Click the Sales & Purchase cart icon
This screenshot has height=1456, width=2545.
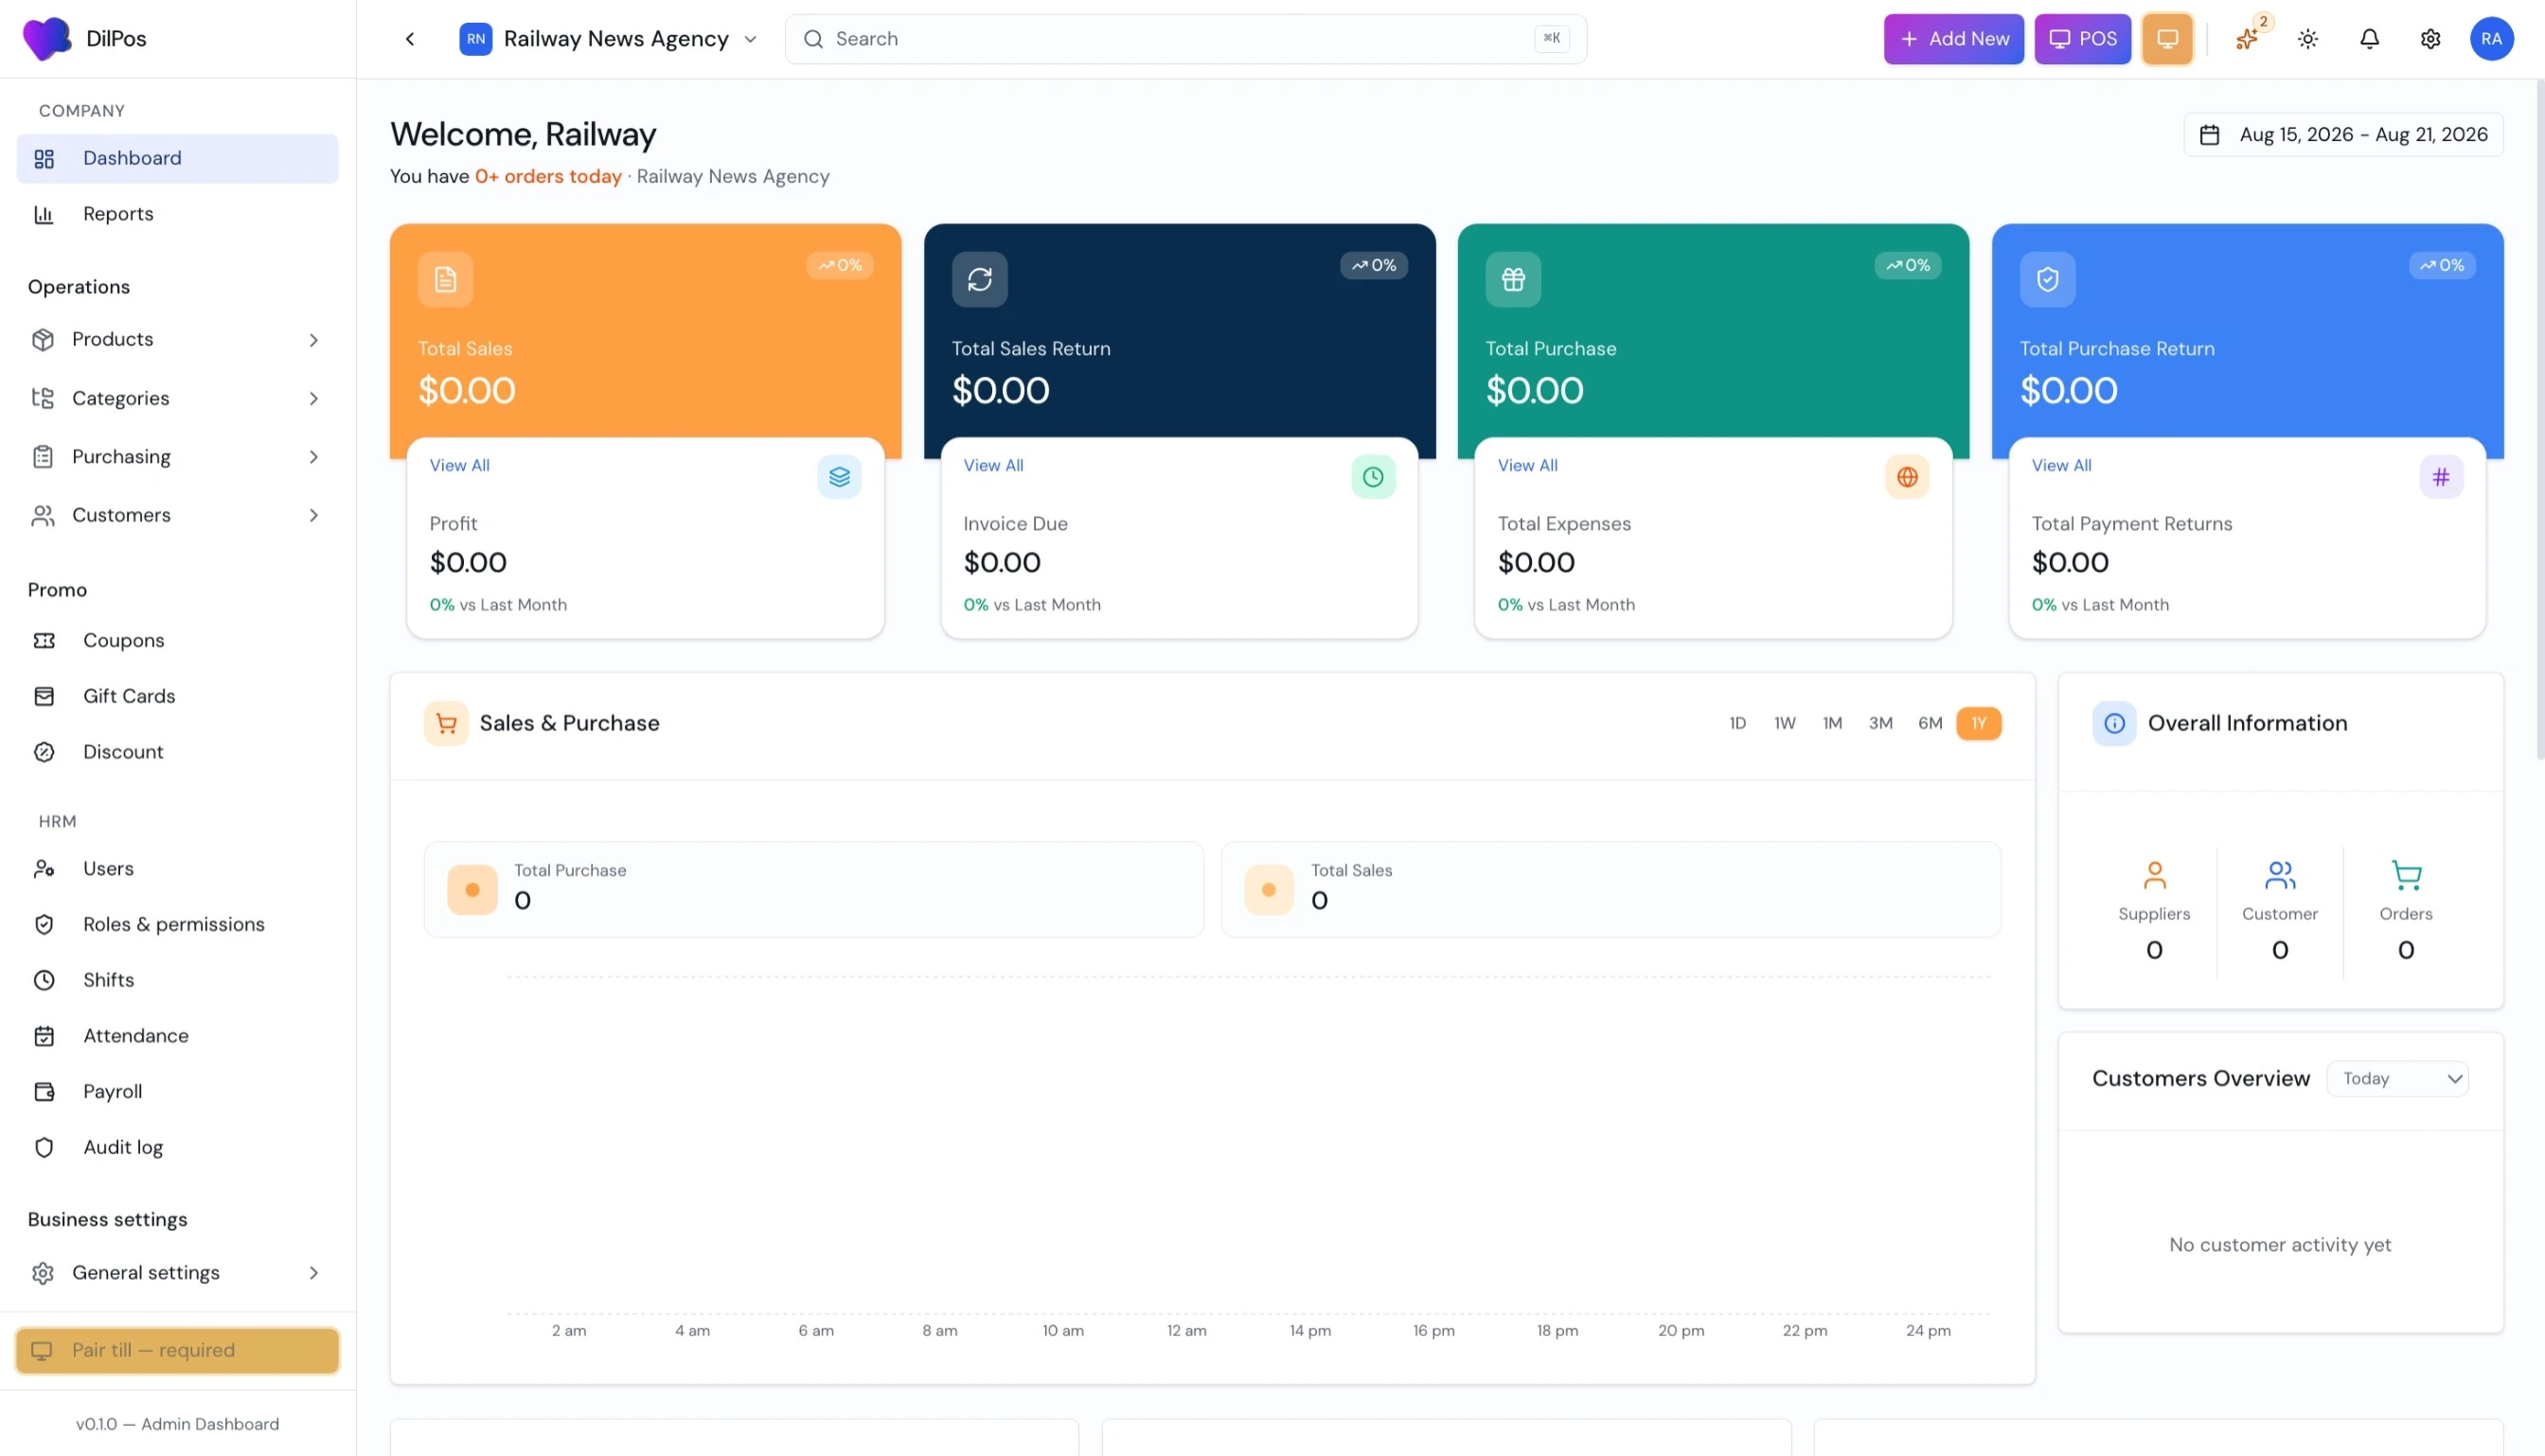point(446,723)
